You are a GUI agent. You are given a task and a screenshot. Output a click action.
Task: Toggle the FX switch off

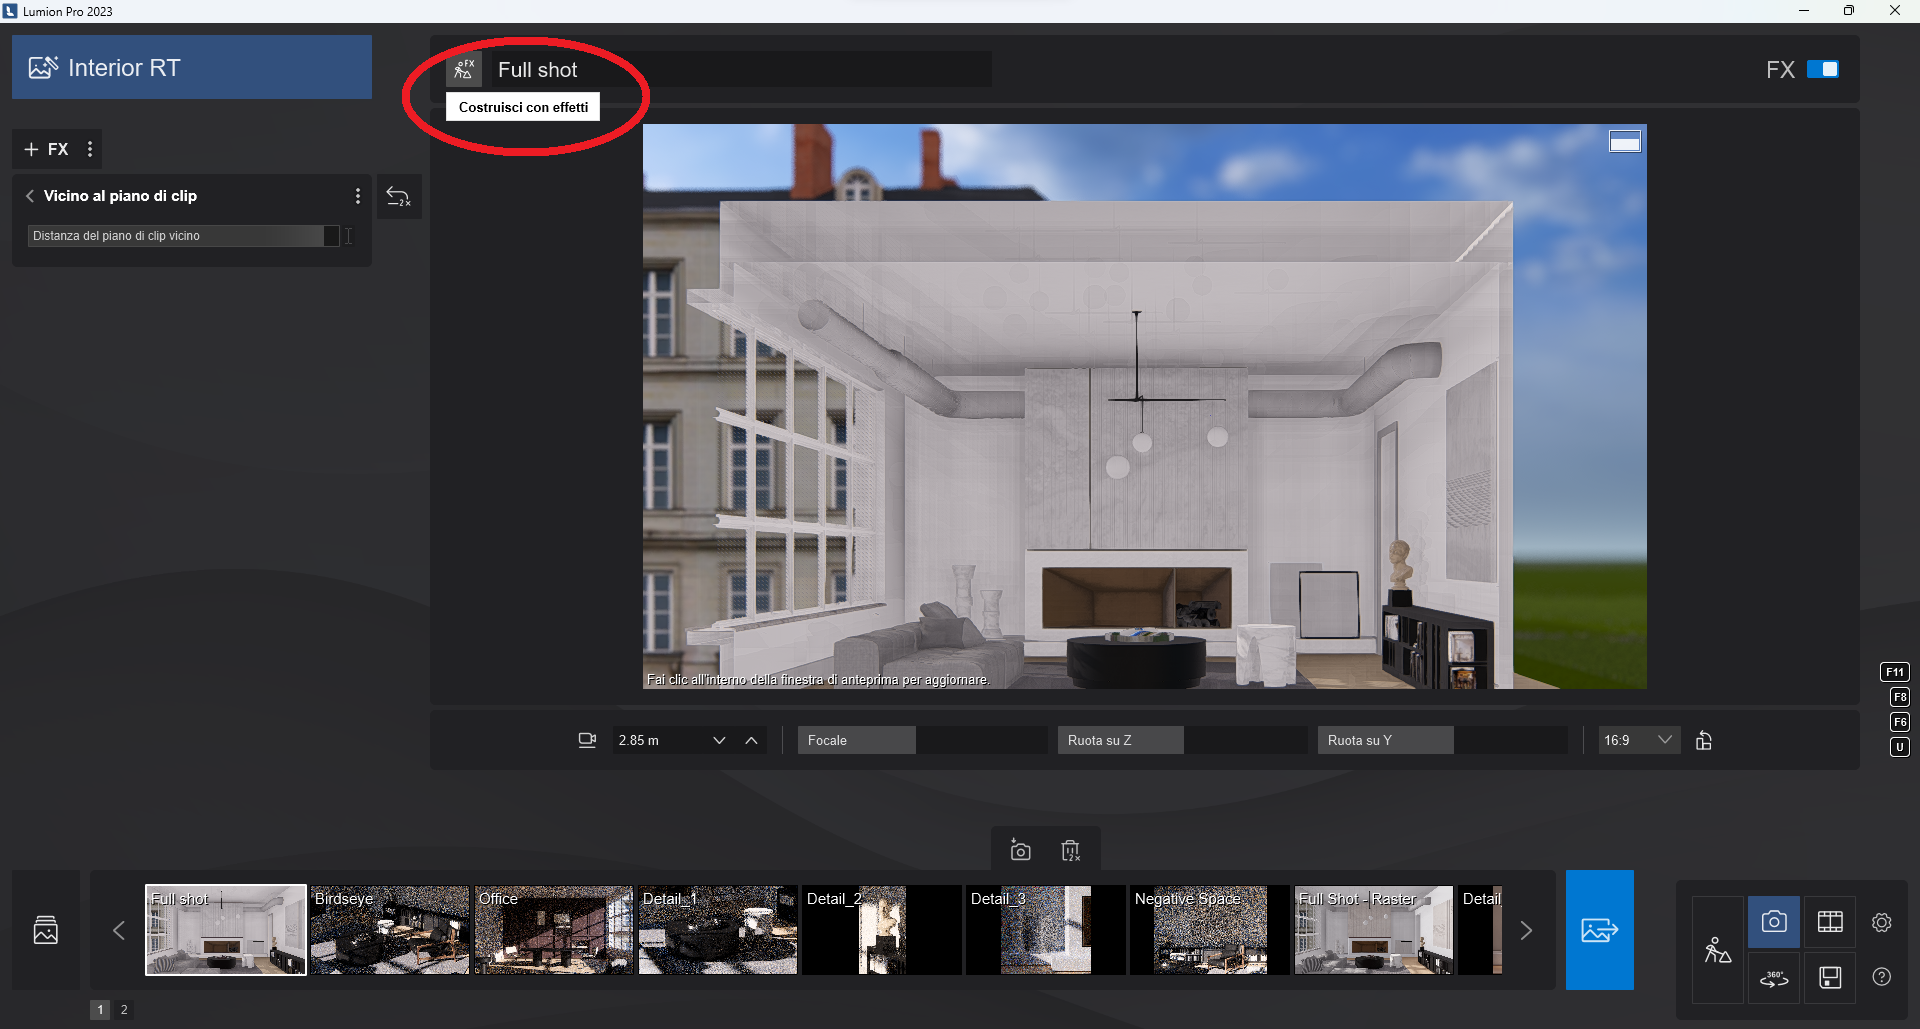coord(1822,69)
